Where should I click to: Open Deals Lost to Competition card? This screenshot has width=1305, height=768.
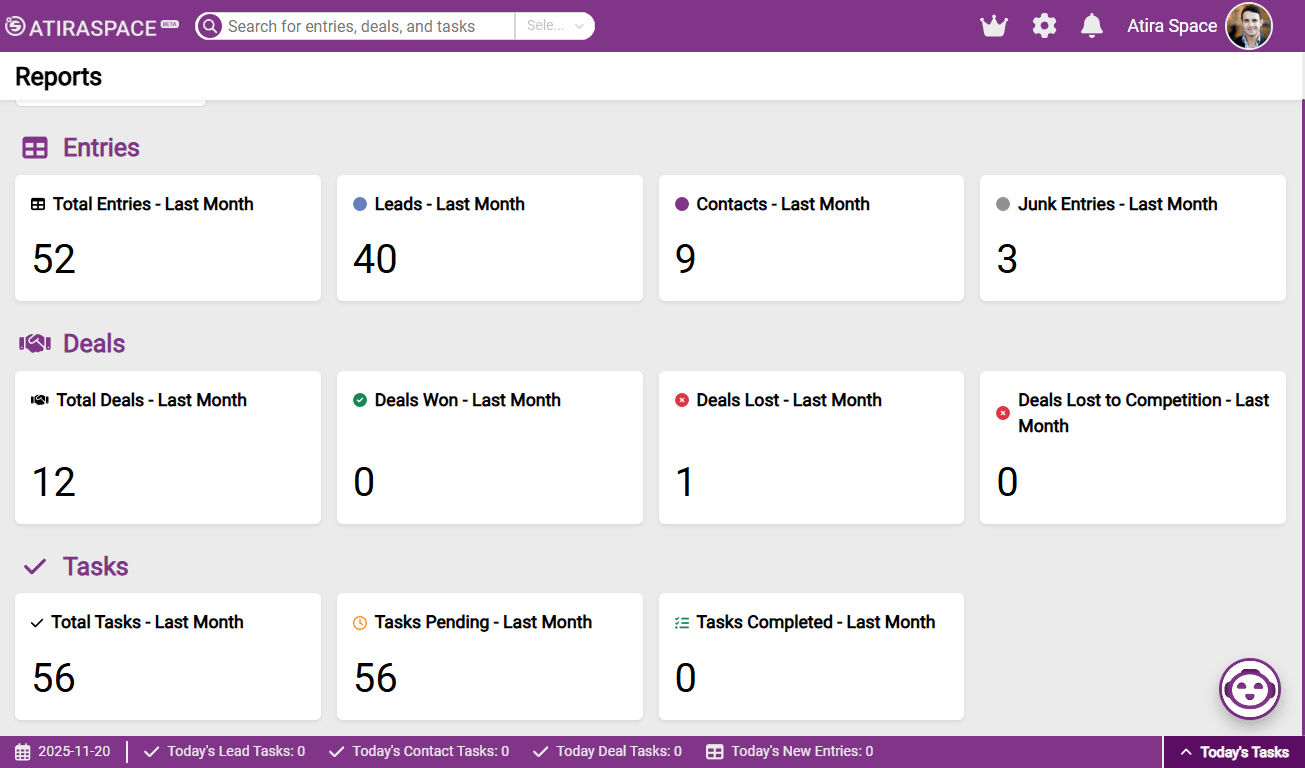point(1132,447)
